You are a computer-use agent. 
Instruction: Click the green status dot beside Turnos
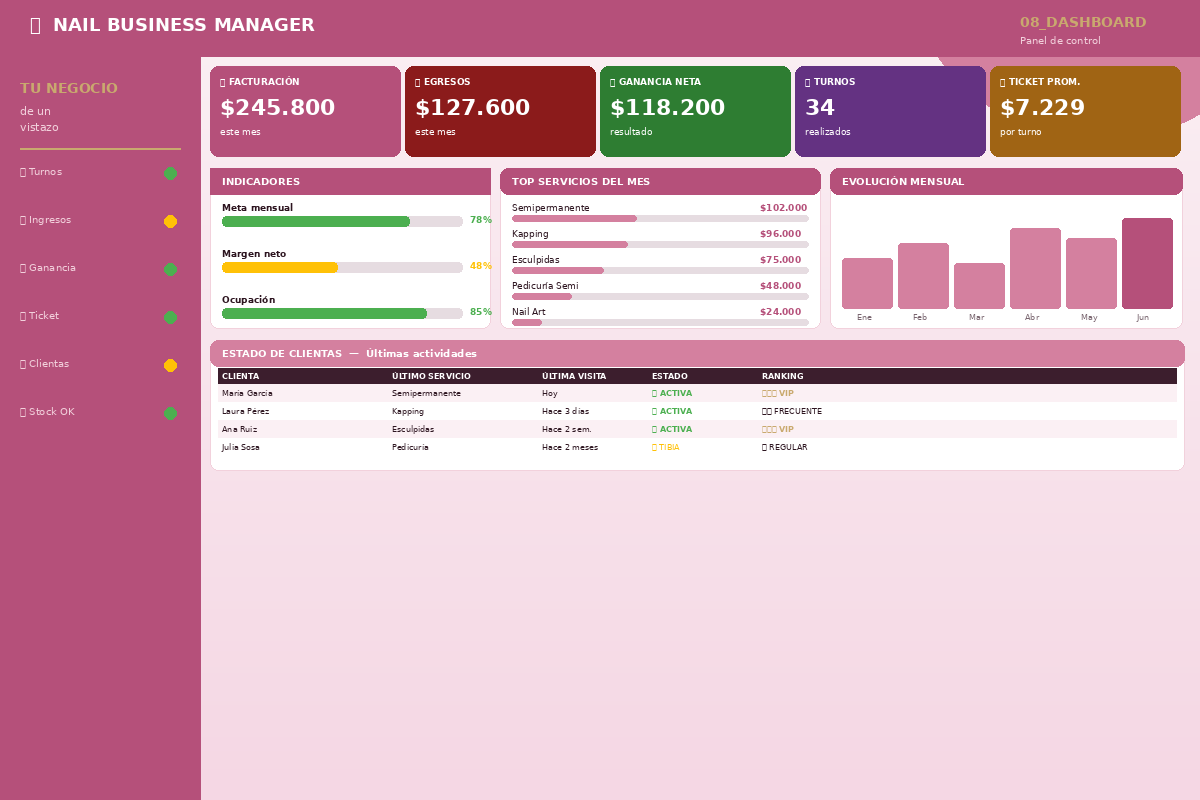[x=170, y=173]
